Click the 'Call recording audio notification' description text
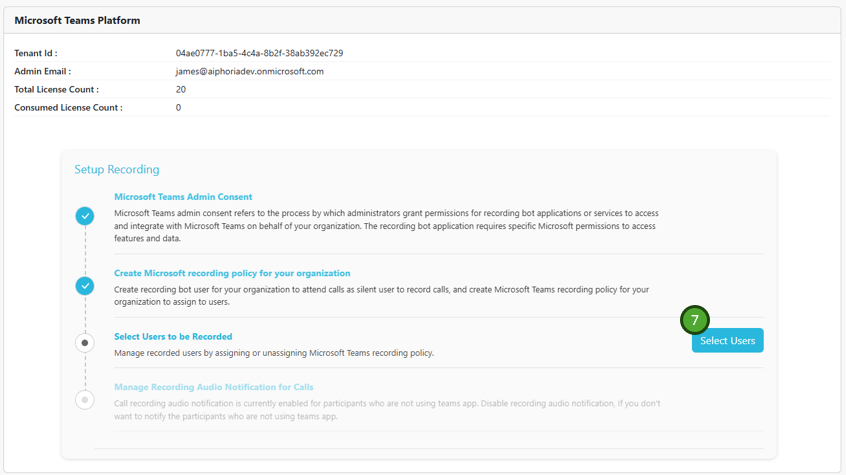 click(387, 410)
